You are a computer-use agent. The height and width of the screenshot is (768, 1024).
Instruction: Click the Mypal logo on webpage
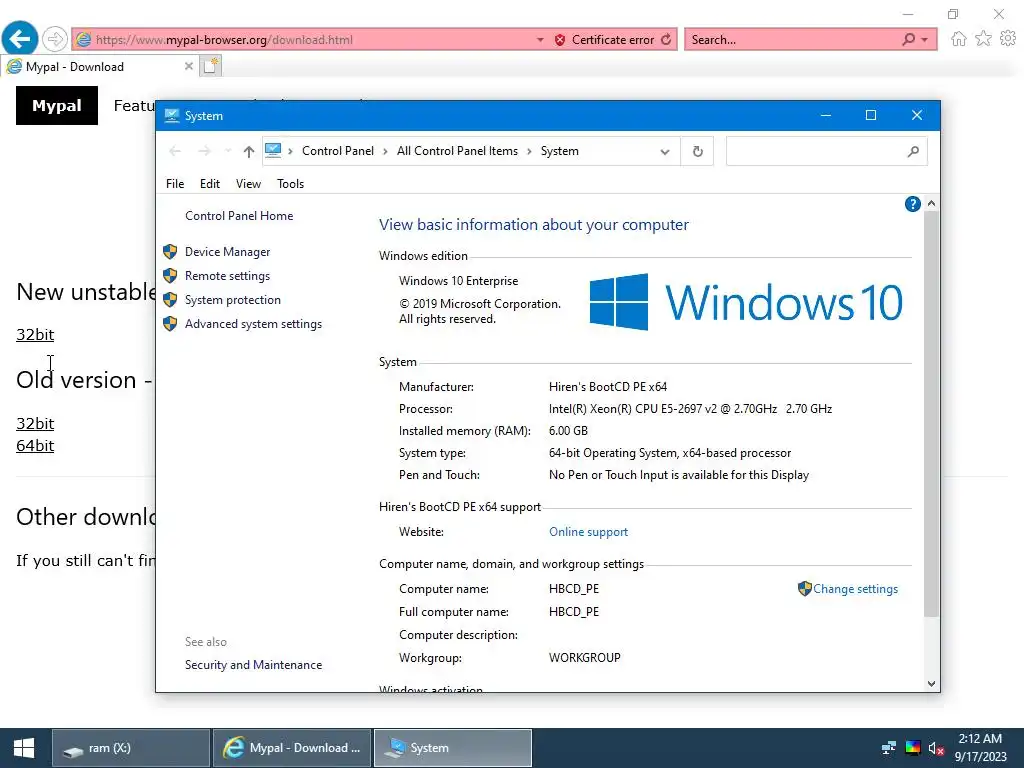(x=57, y=106)
